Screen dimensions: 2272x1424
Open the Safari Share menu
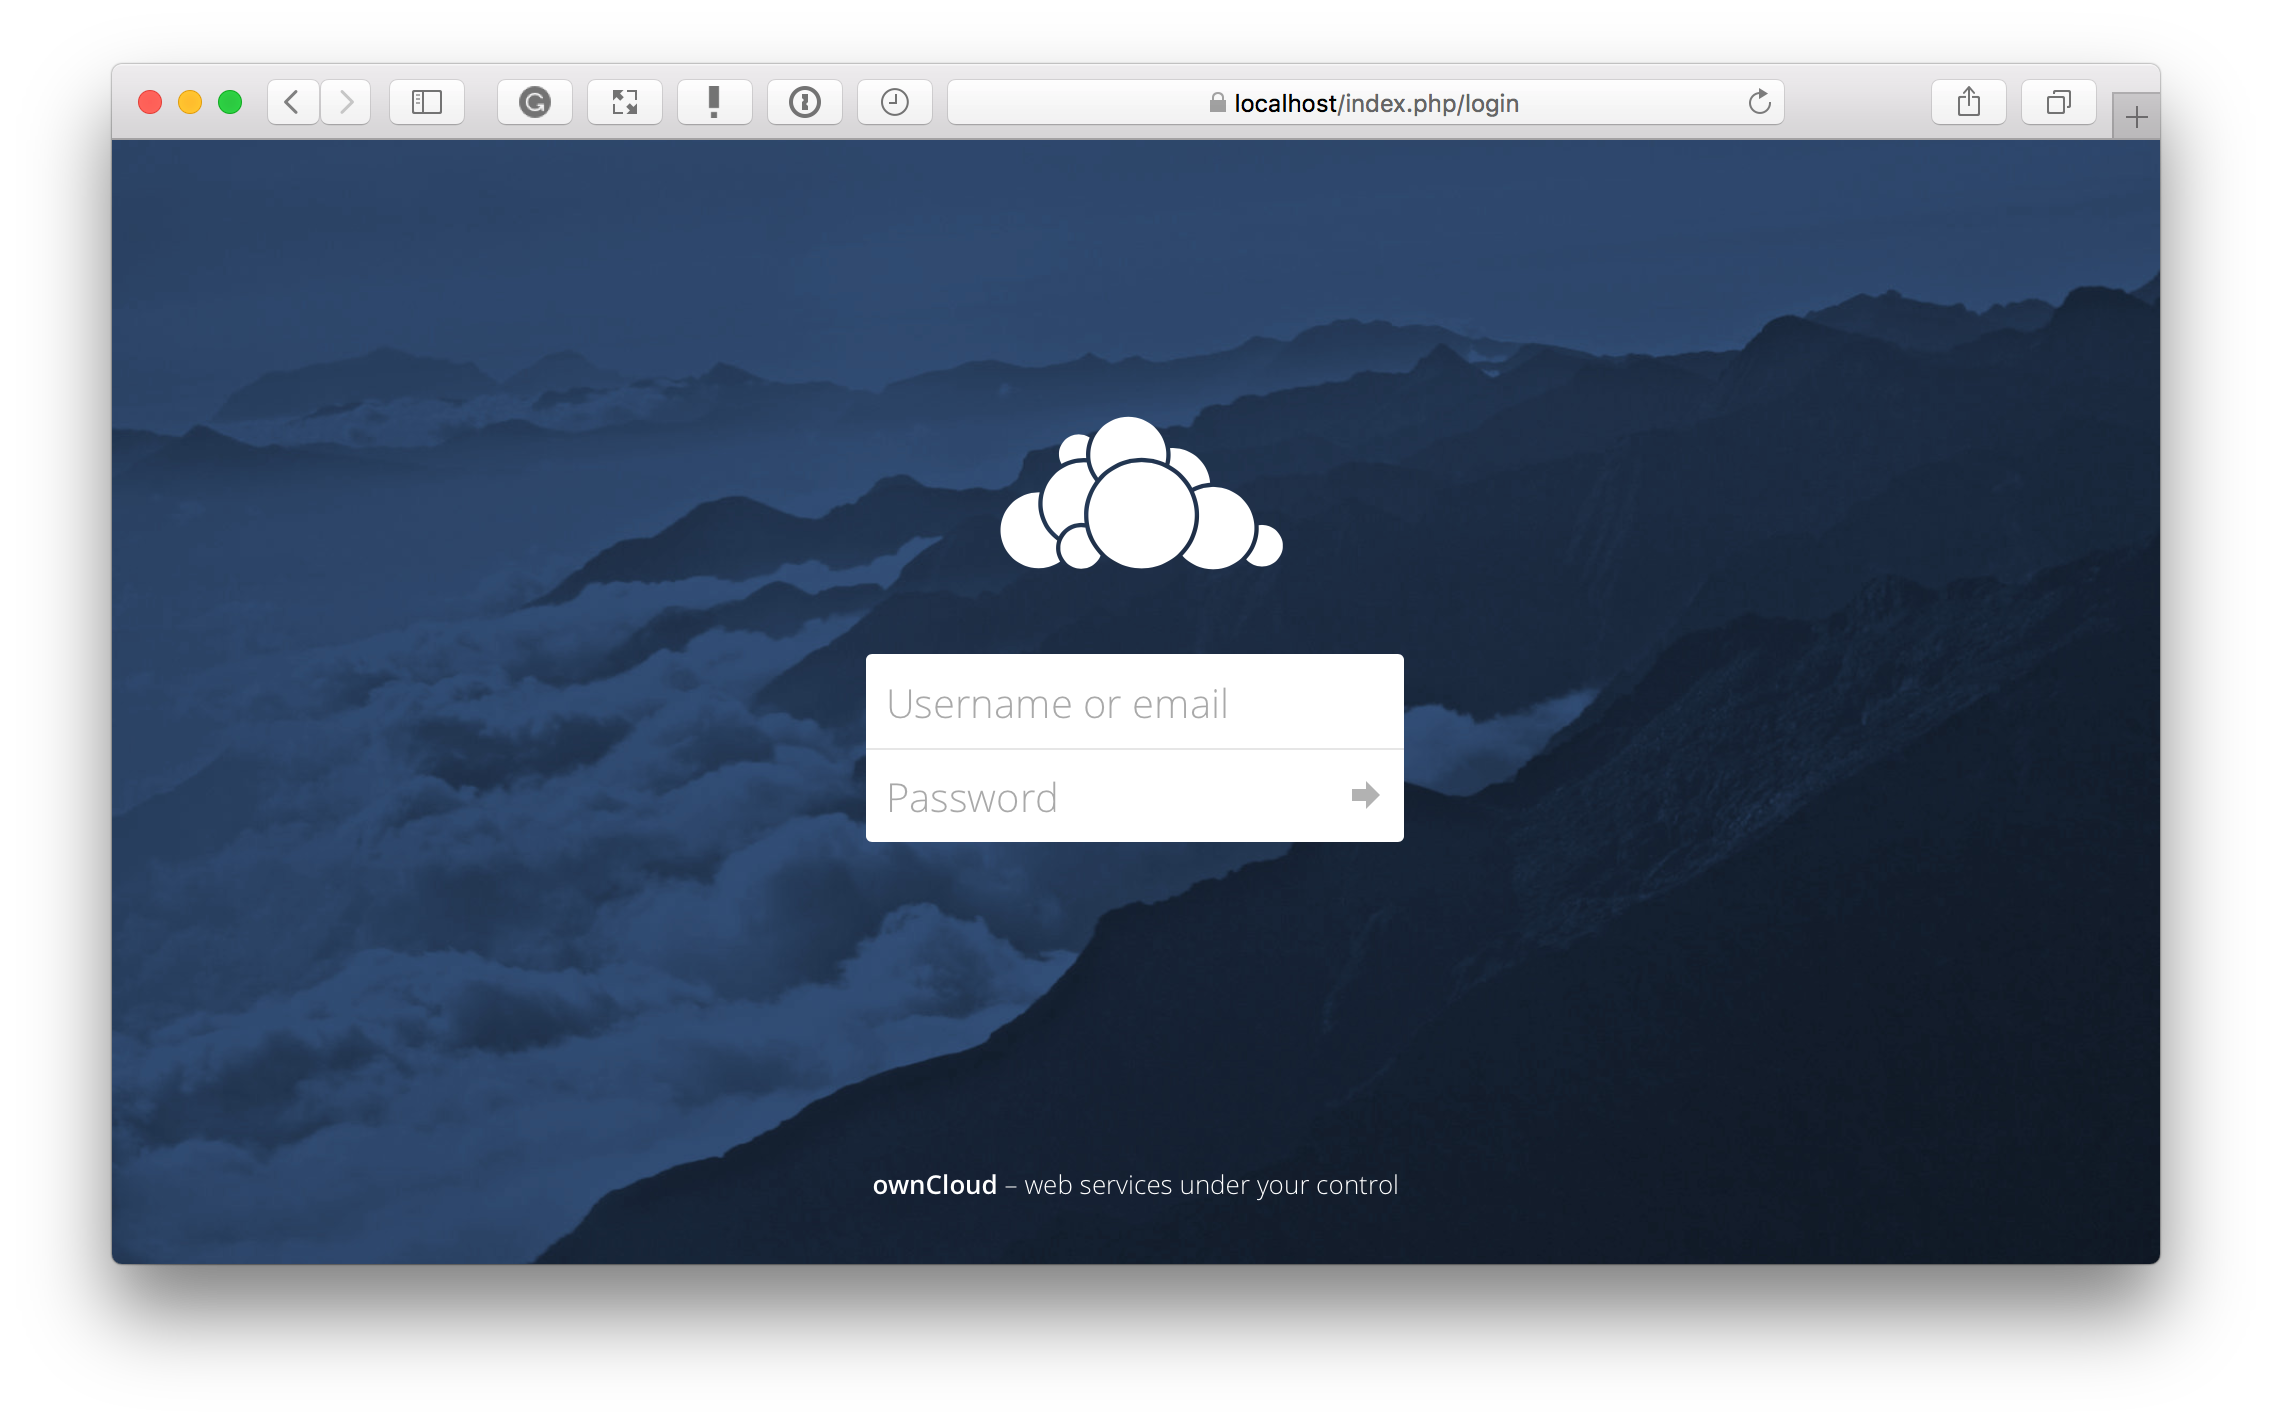1969,102
